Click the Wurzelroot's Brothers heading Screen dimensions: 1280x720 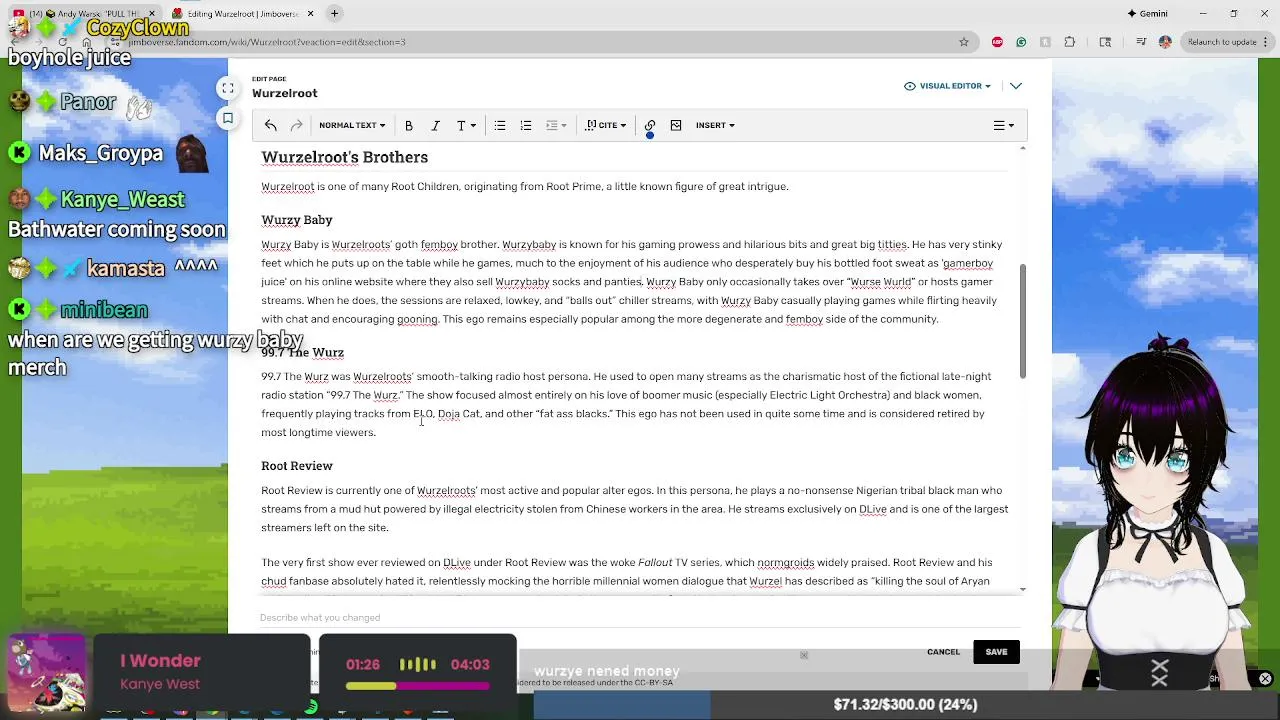click(x=344, y=157)
